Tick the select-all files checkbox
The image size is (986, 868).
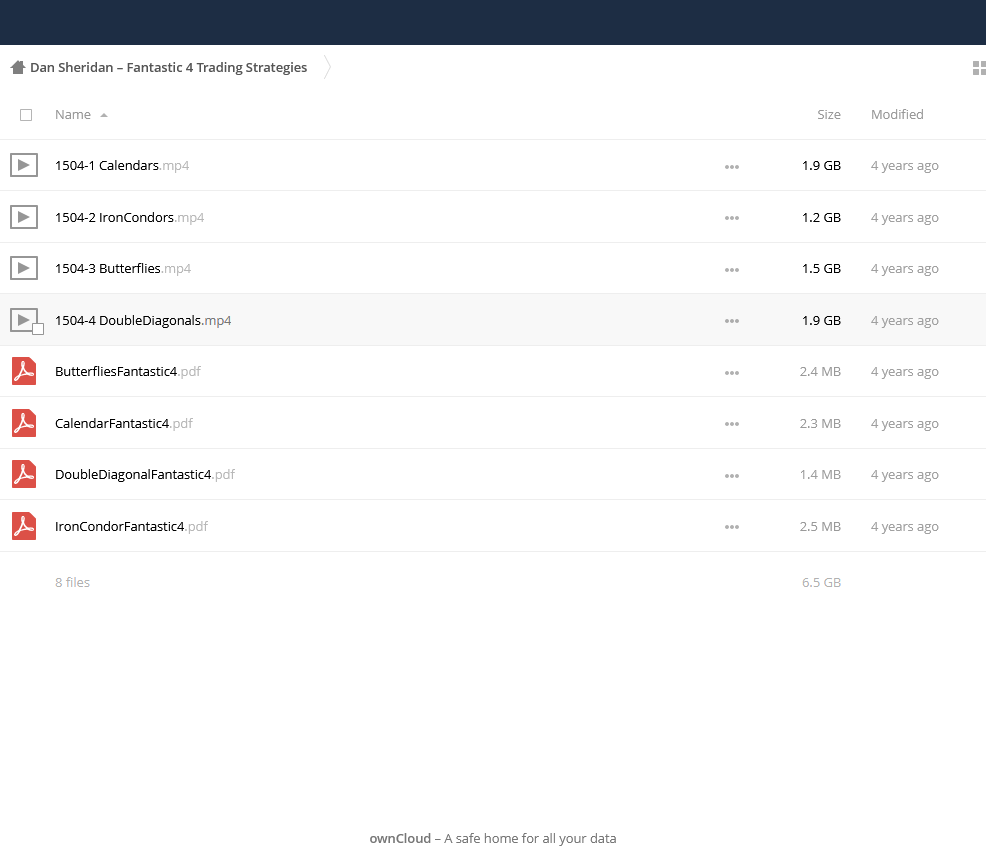point(26,115)
